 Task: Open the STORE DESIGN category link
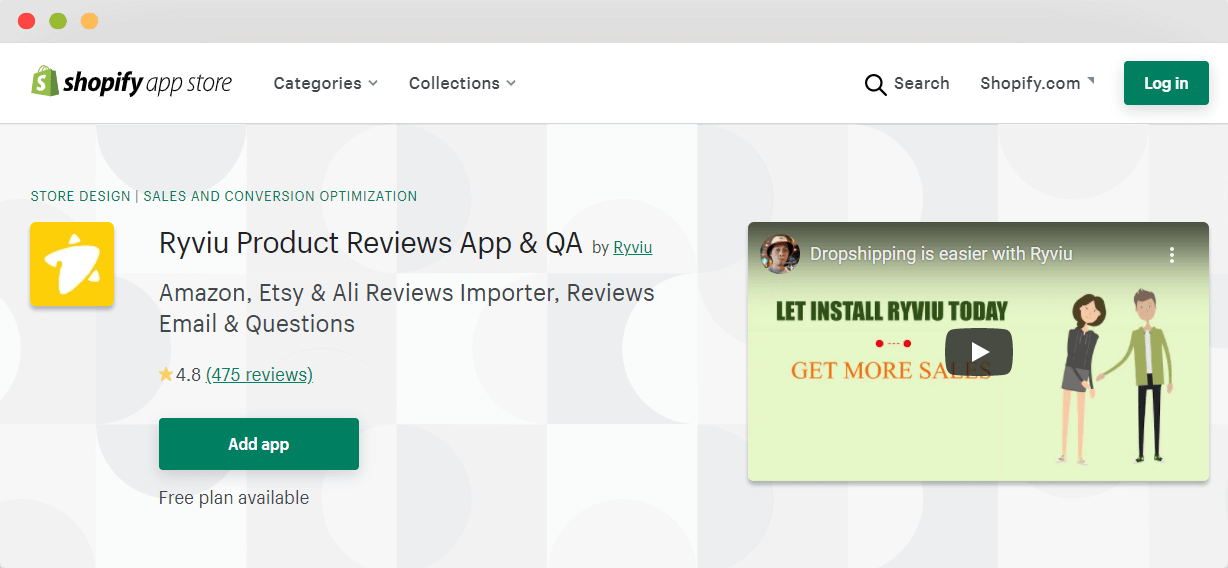pos(81,196)
